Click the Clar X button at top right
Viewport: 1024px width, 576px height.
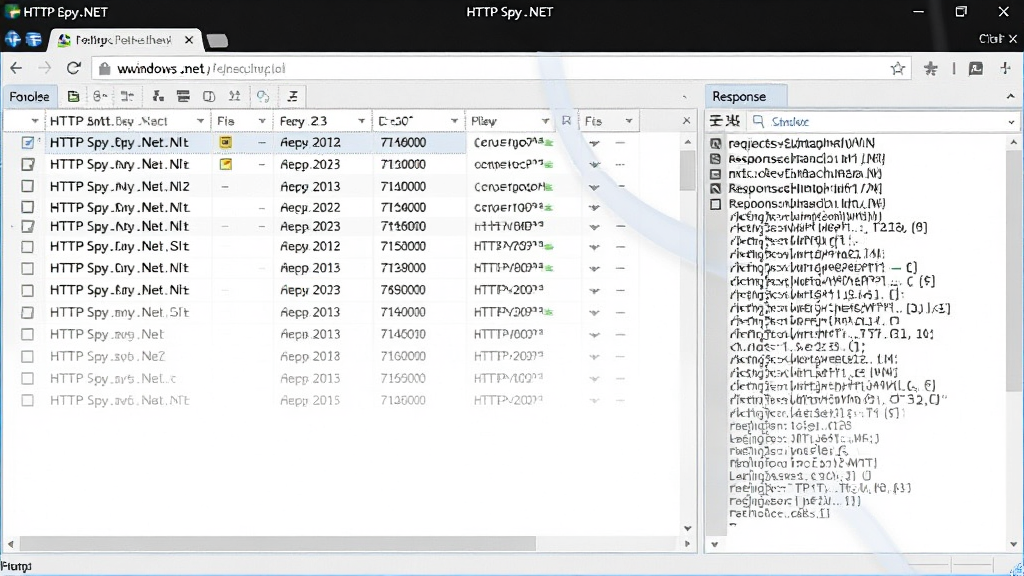(x=998, y=39)
